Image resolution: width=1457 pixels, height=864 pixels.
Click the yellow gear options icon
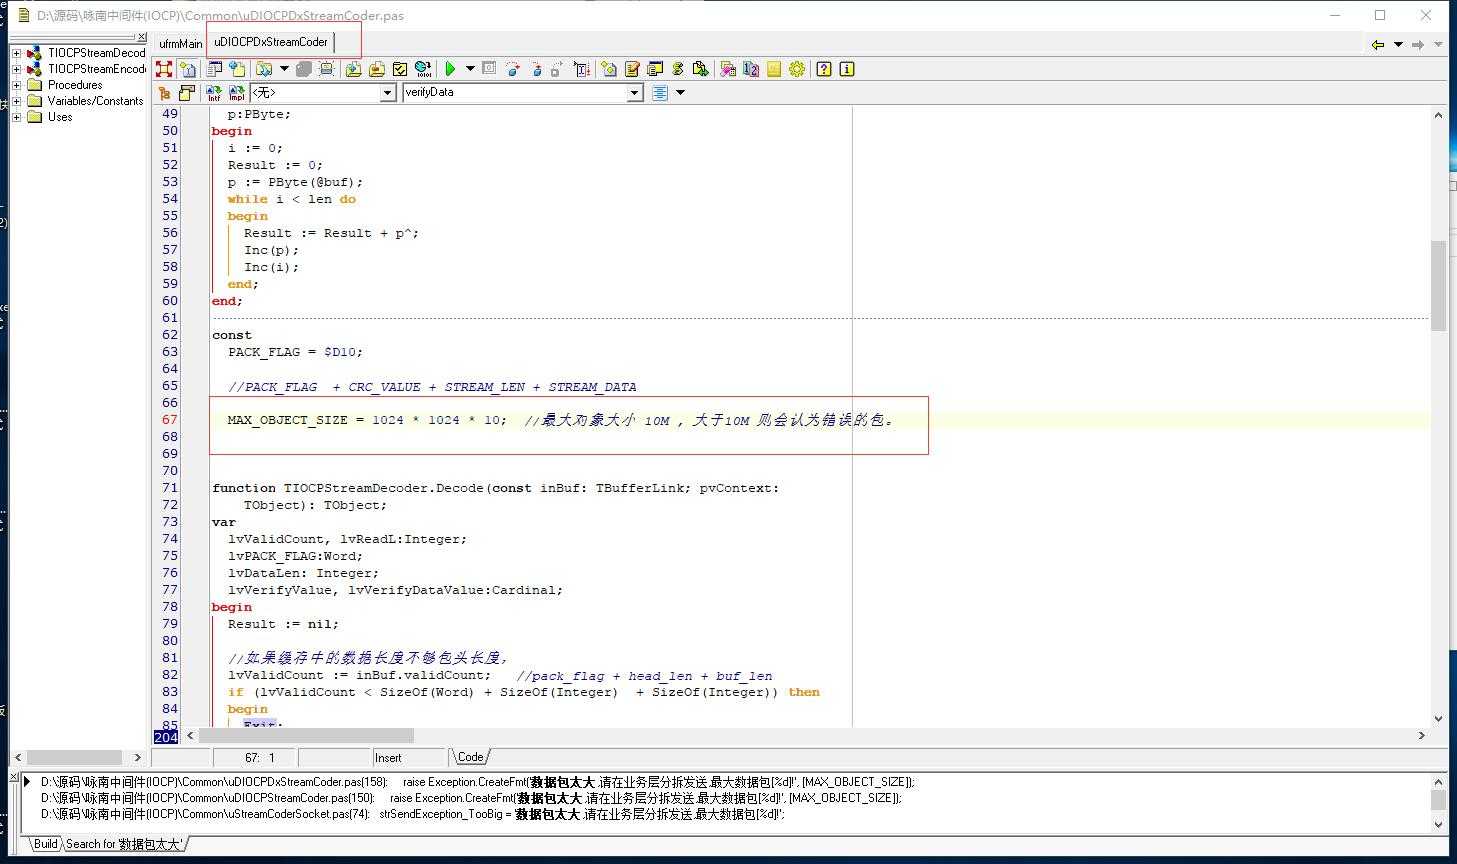click(x=797, y=69)
